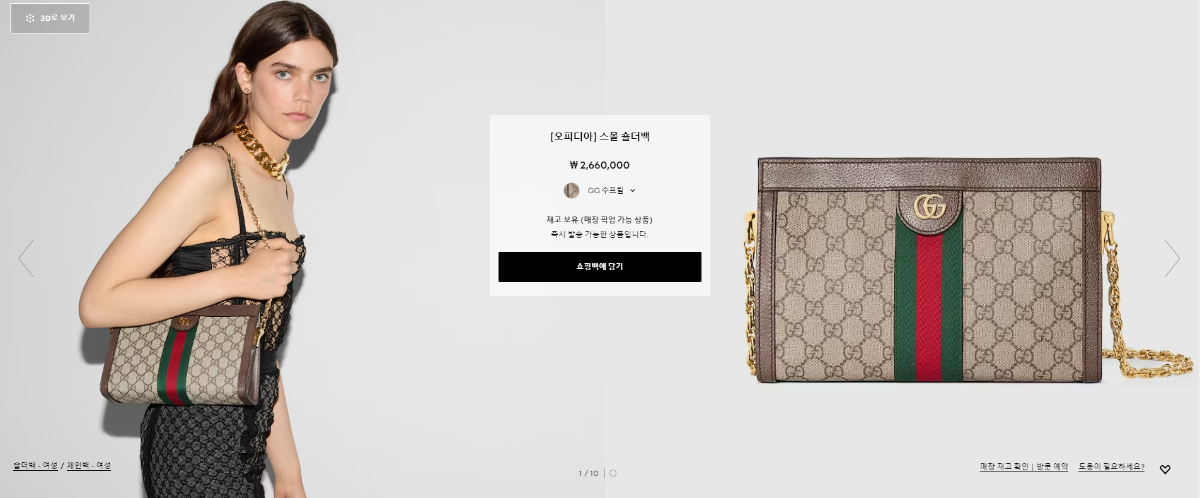Add the bag to wishlist heart icon
The image size is (1200, 498).
(1165, 468)
